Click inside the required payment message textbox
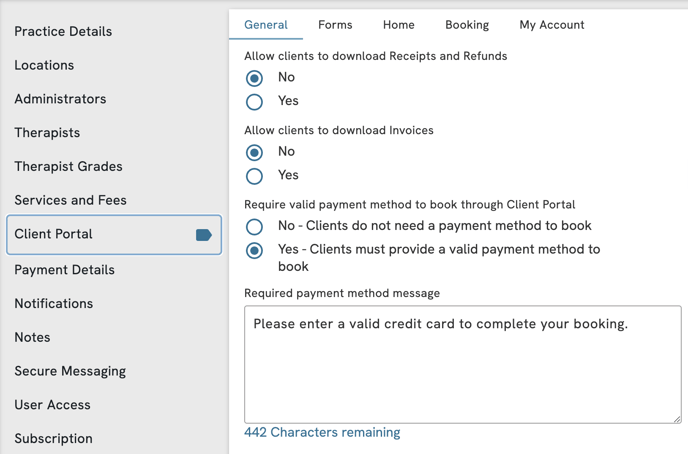 (x=462, y=365)
